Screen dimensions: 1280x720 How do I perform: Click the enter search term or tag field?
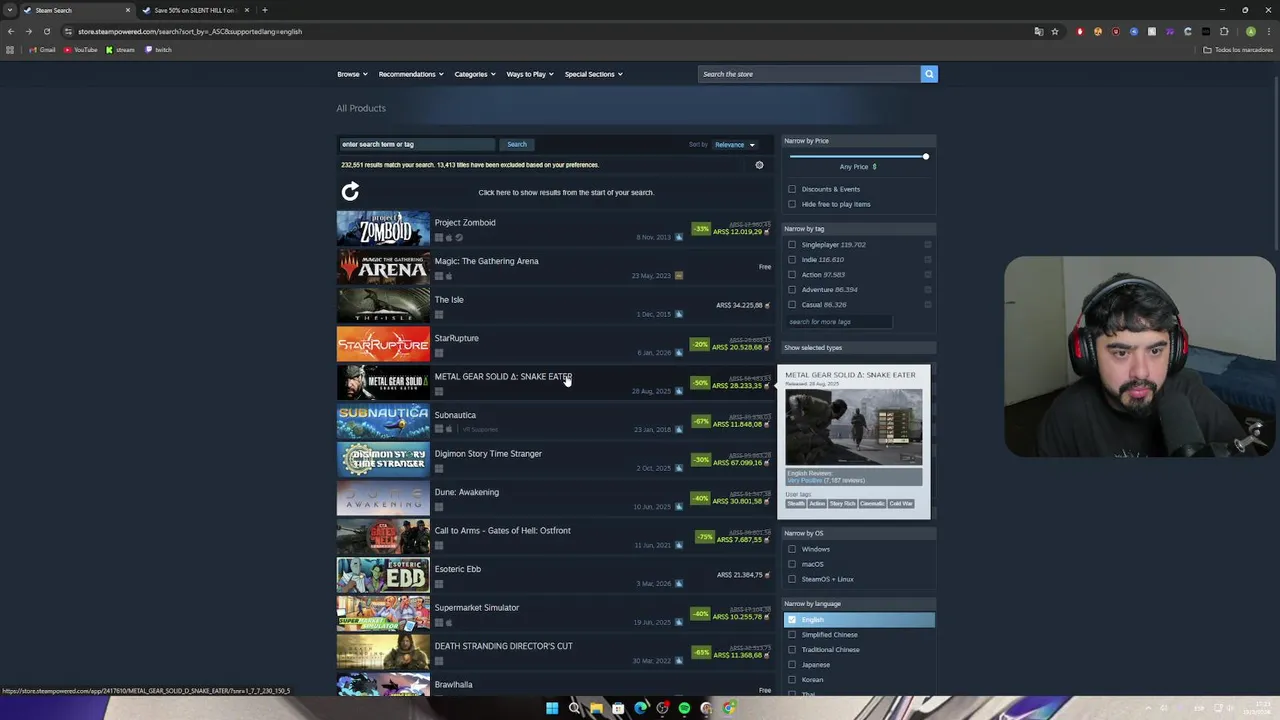(416, 145)
